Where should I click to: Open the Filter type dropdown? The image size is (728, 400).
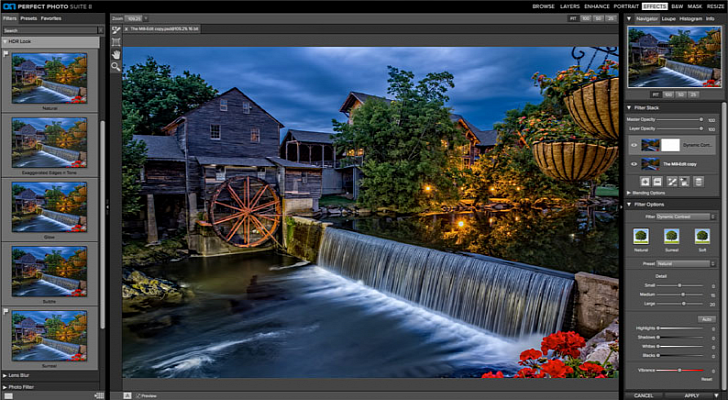[x=686, y=217]
